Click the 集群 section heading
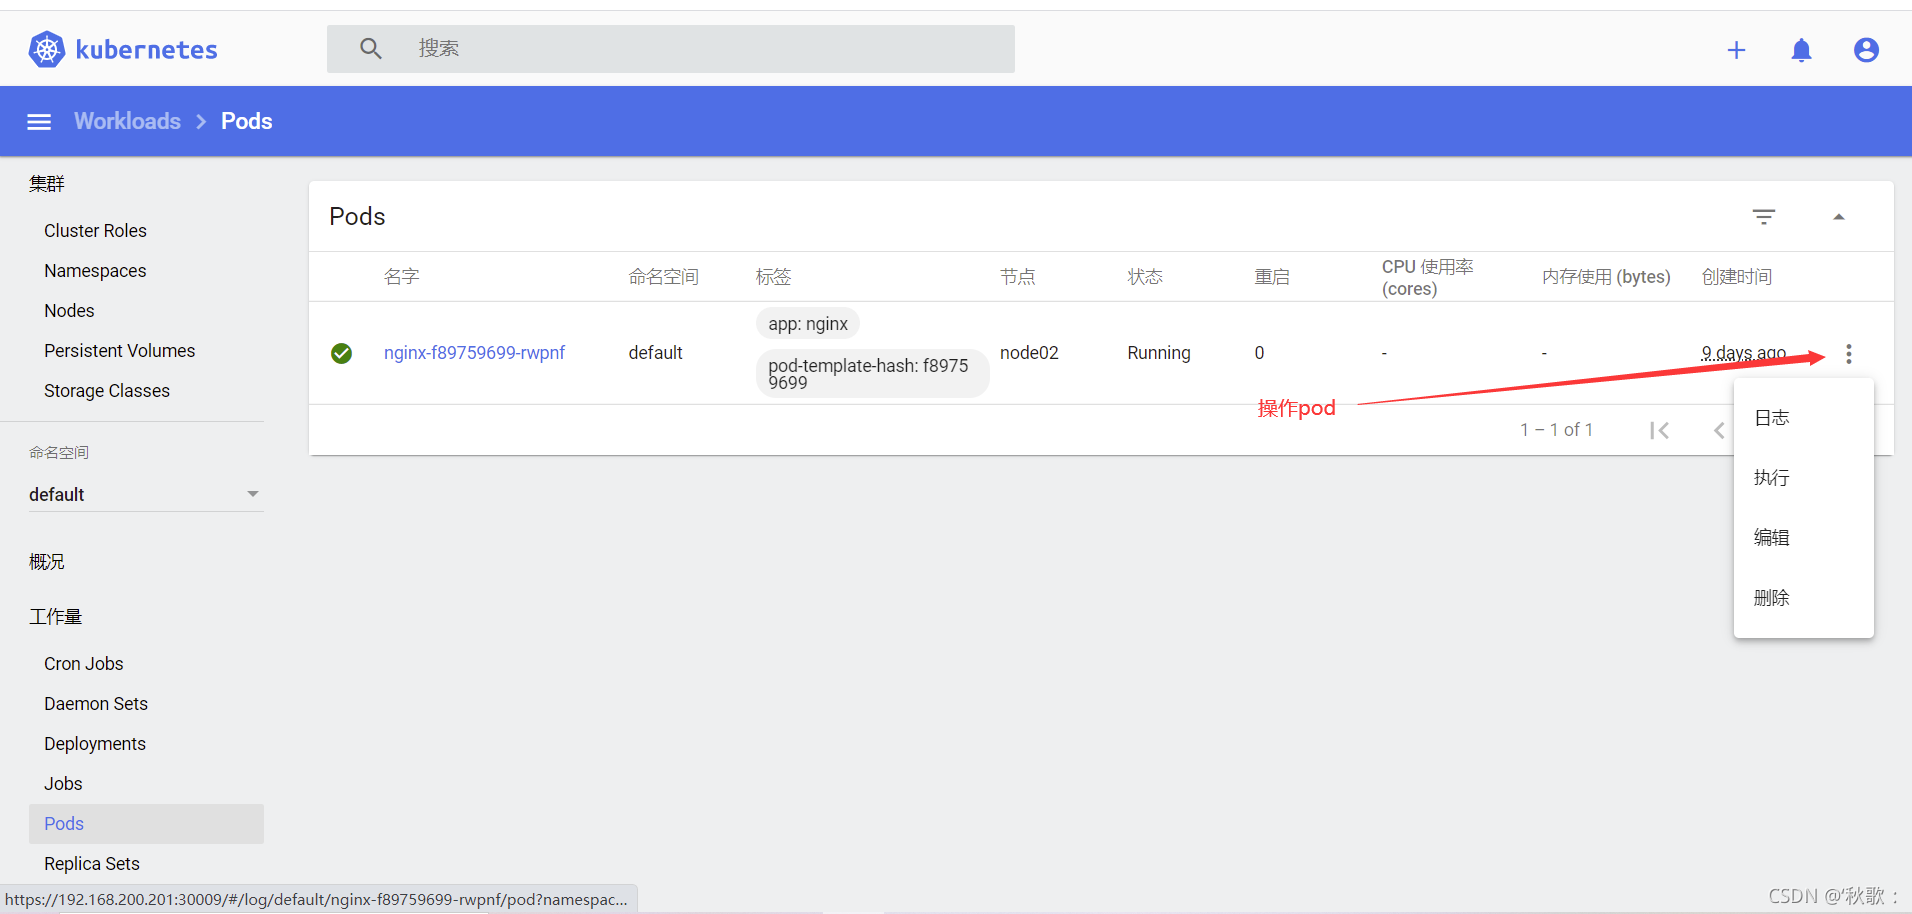 point(47,184)
